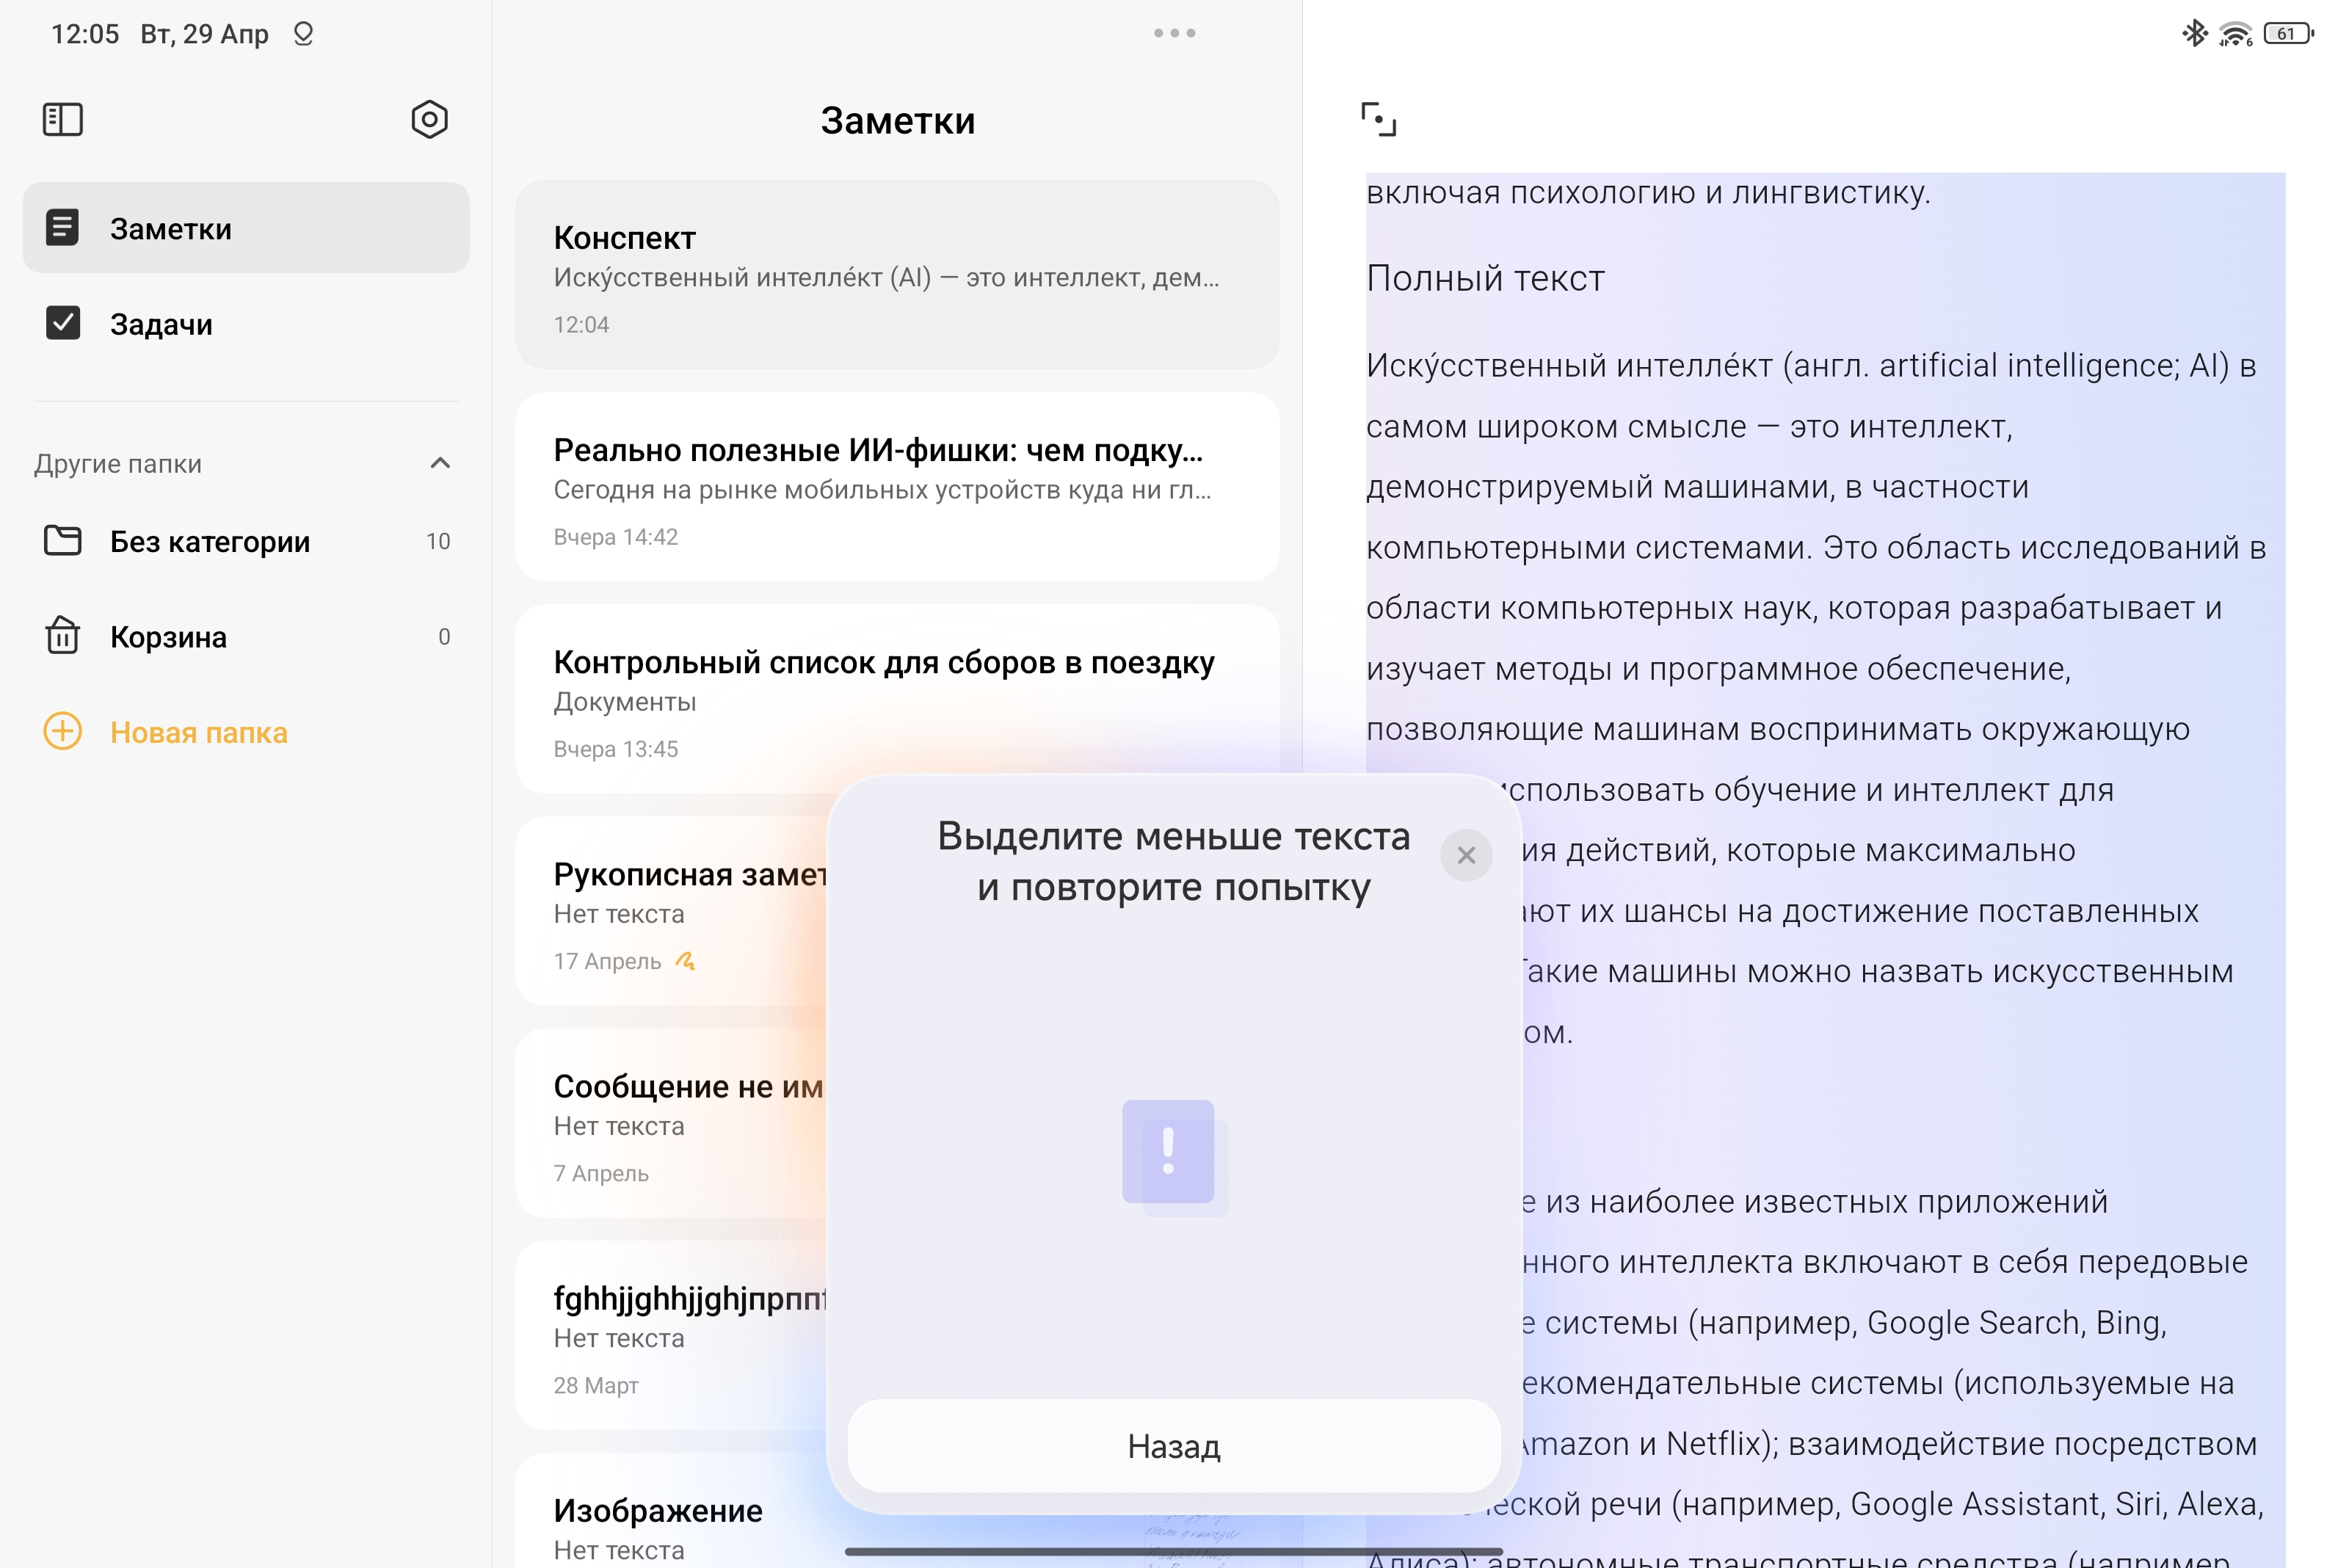Click the status bar icon after date
The height and width of the screenshot is (1568, 2349).
(x=303, y=34)
